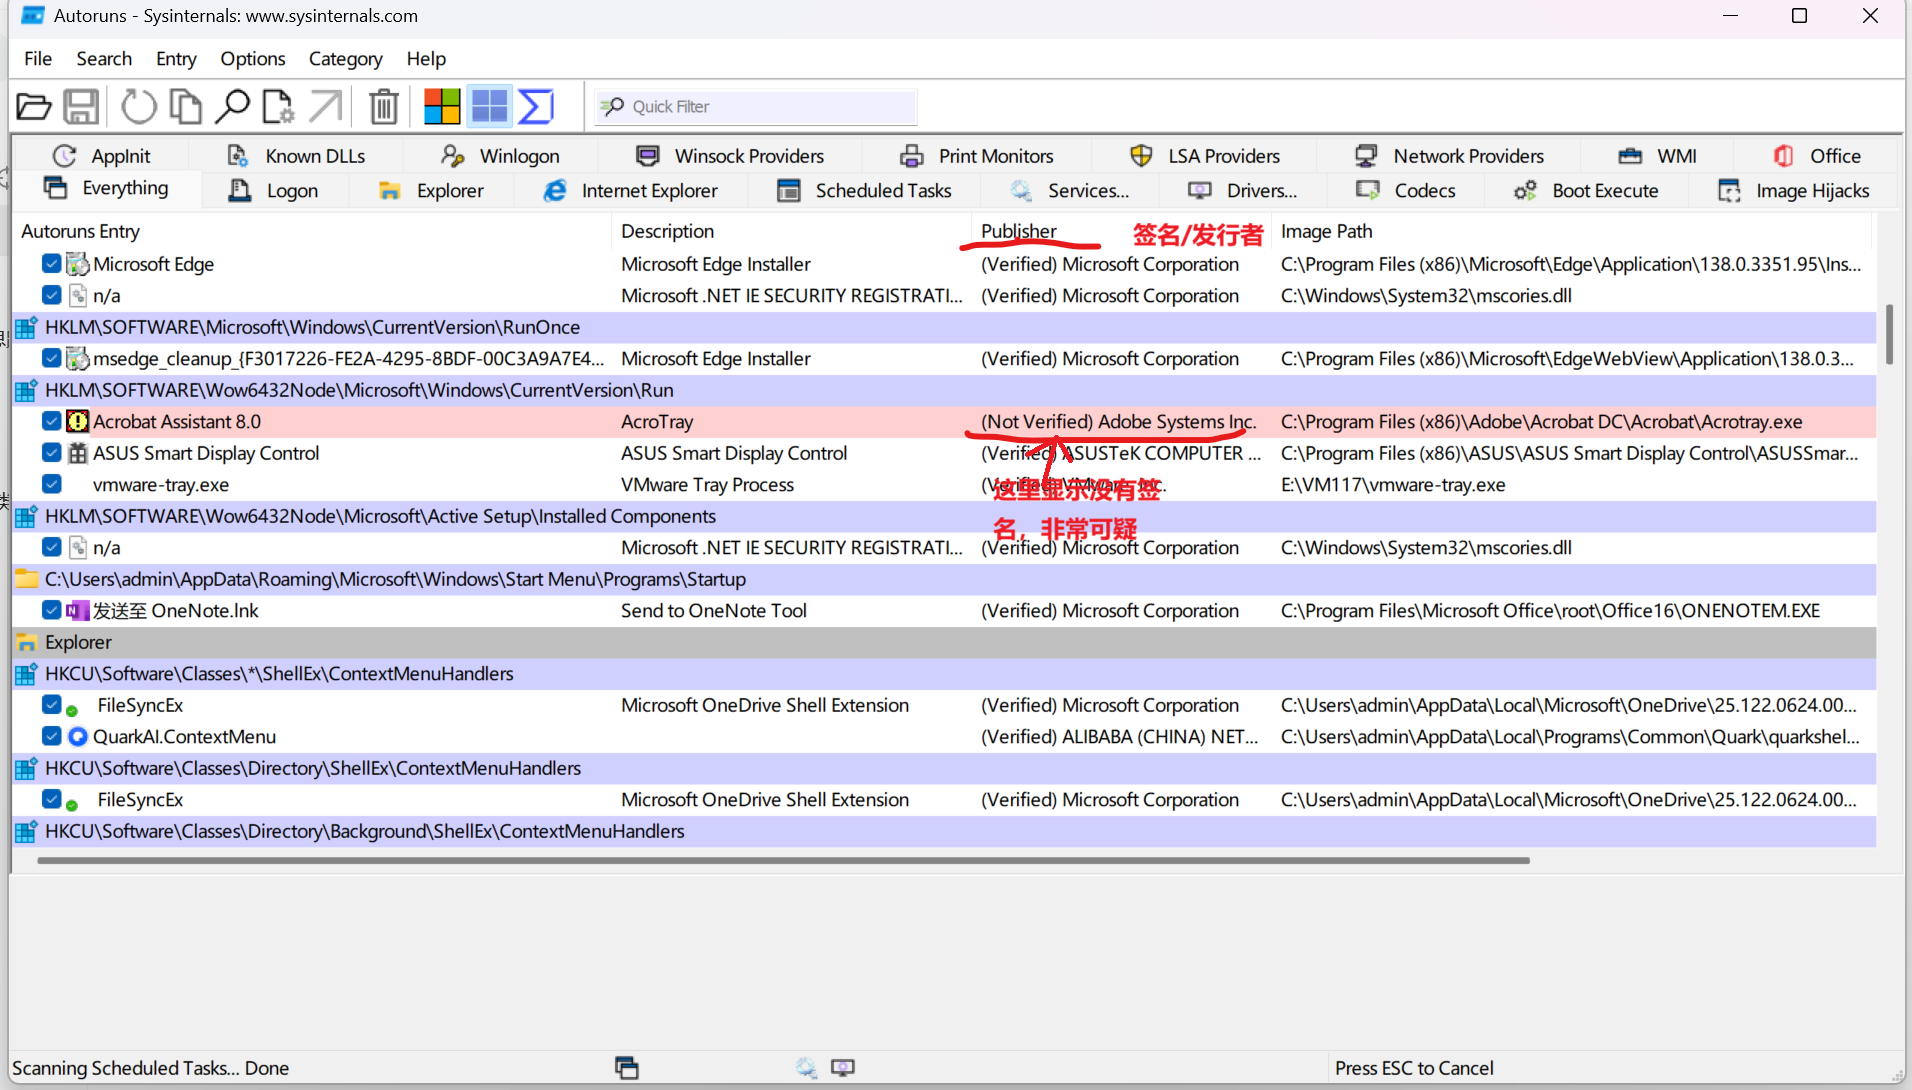This screenshot has height=1090, width=1912.
Task: Uncheck the 发送至 OneNote.lnk checkbox
Action: [x=52, y=610]
